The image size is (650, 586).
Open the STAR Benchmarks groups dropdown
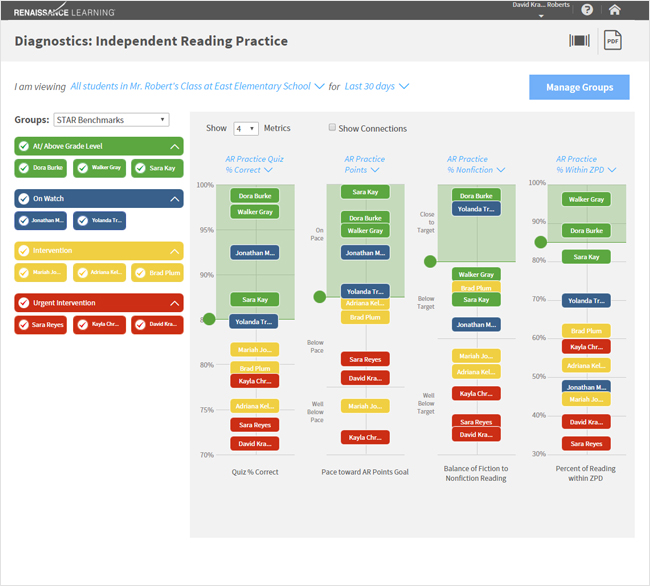coord(111,120)
